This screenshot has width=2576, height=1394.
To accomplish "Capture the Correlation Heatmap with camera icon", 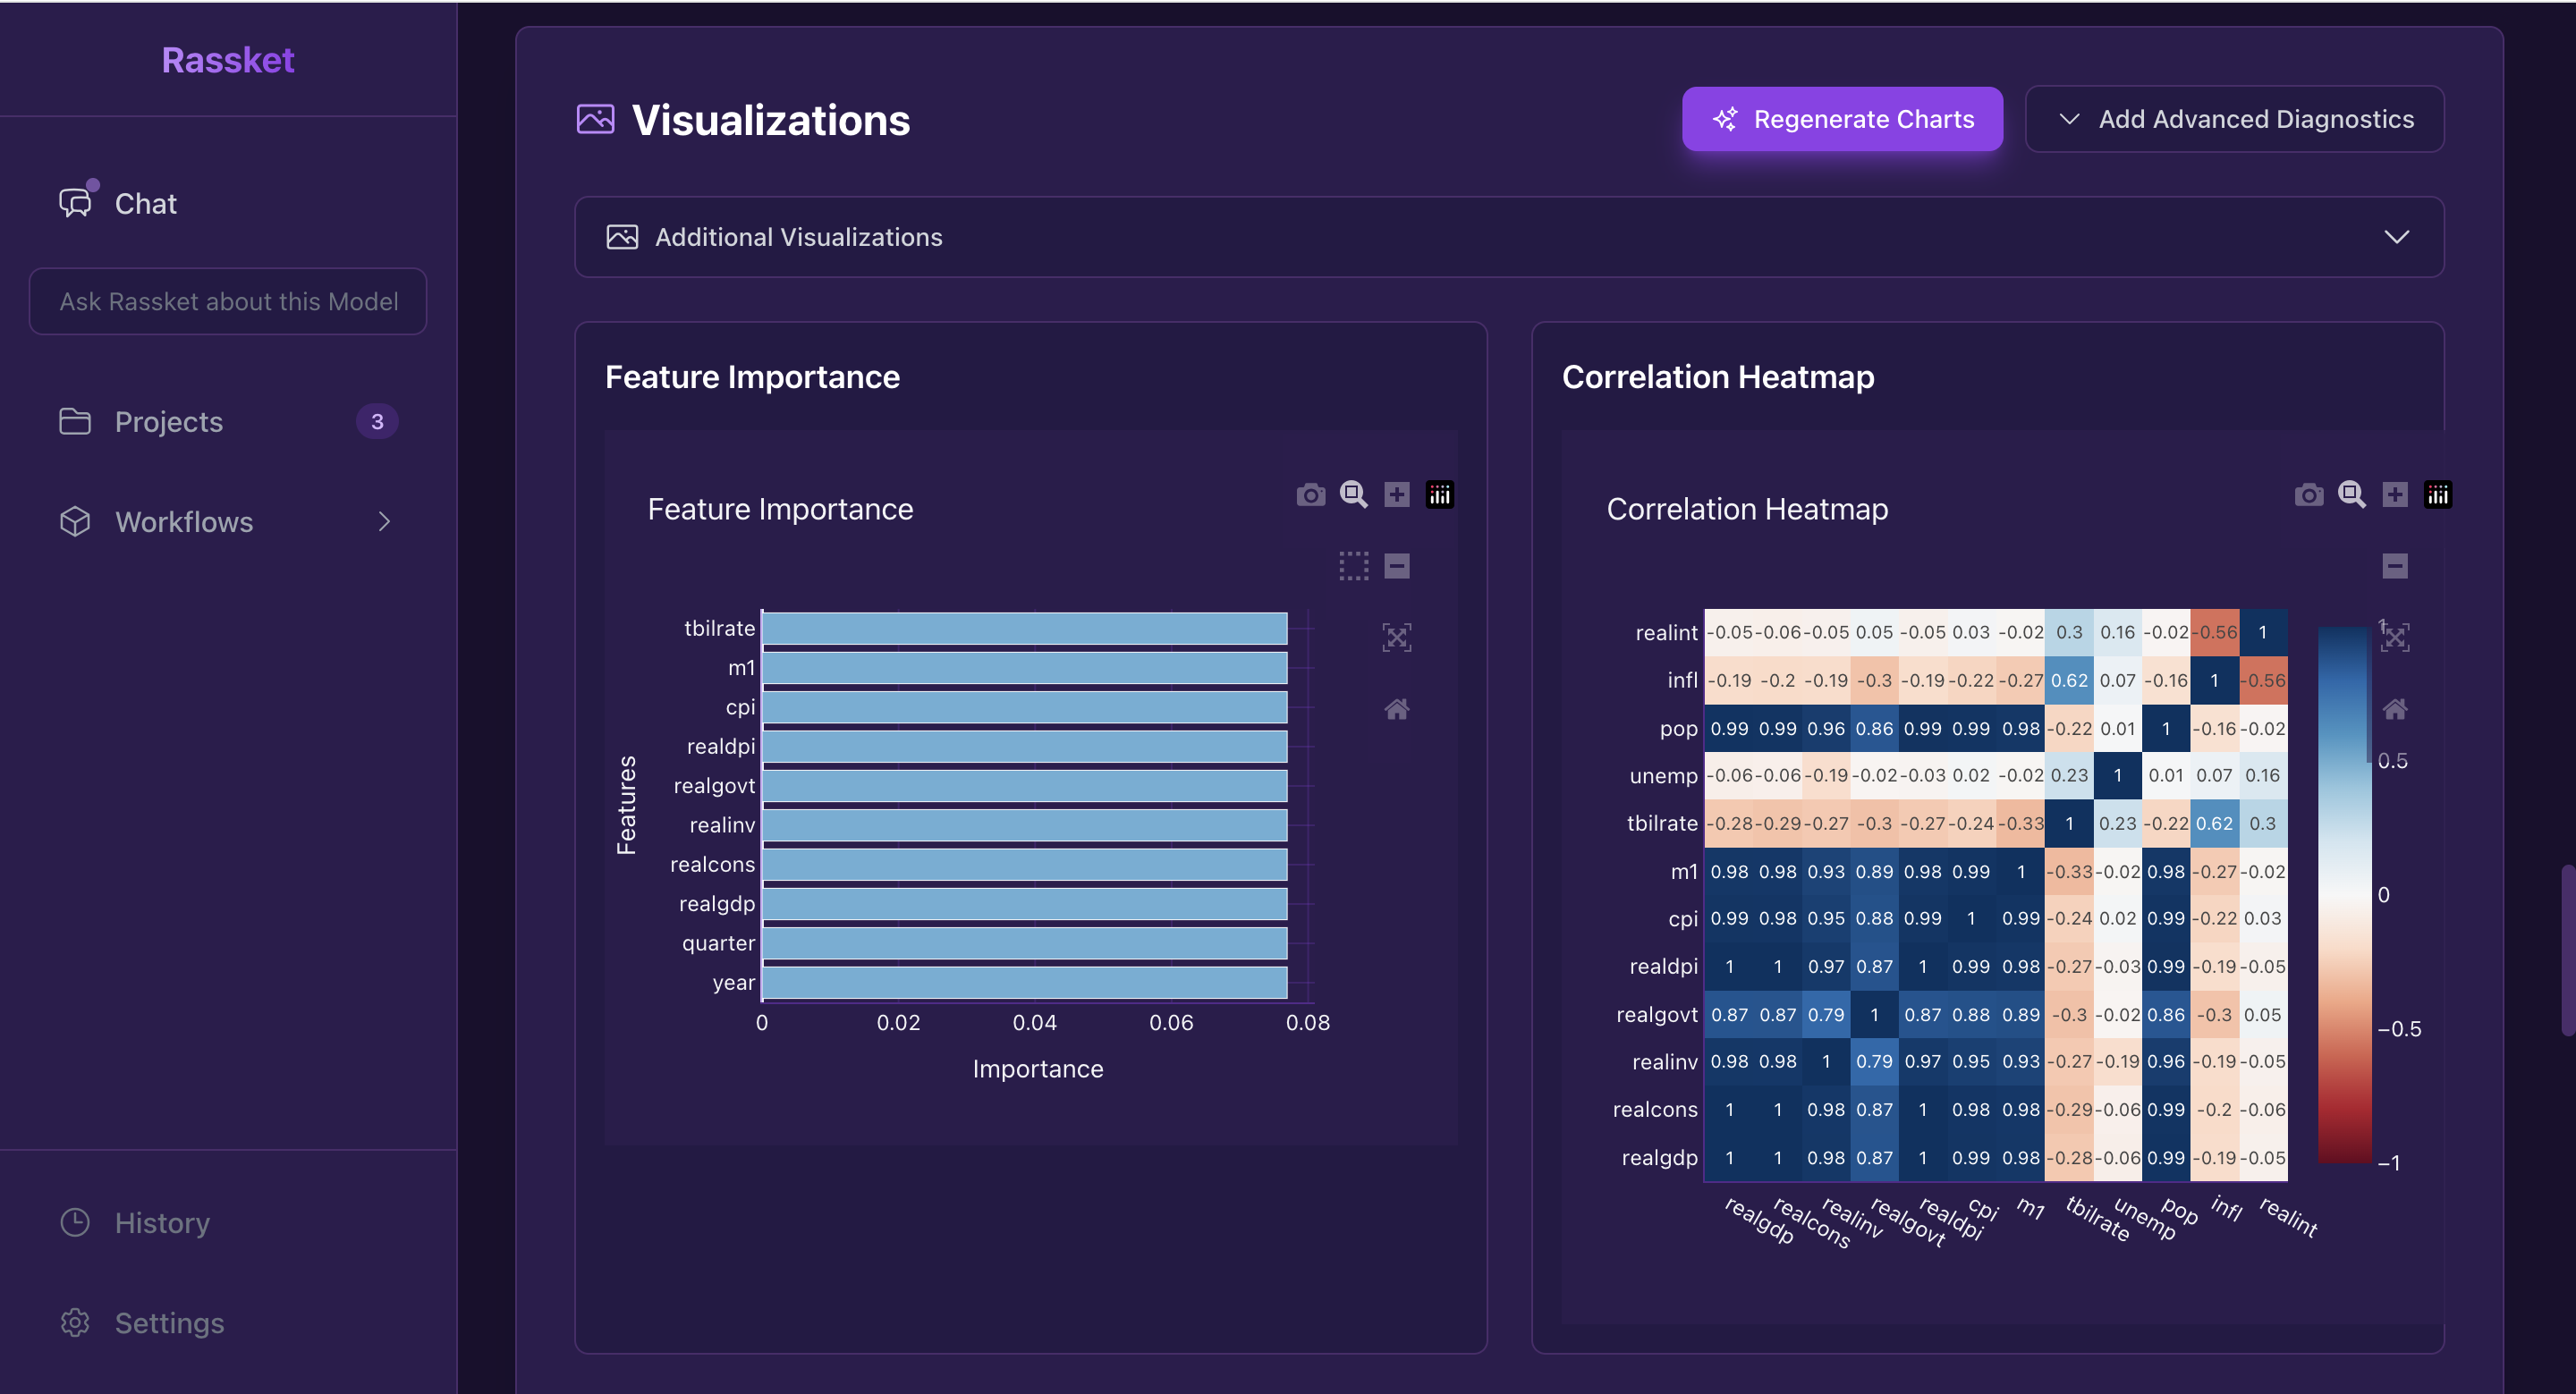I will pos(2309,494).
